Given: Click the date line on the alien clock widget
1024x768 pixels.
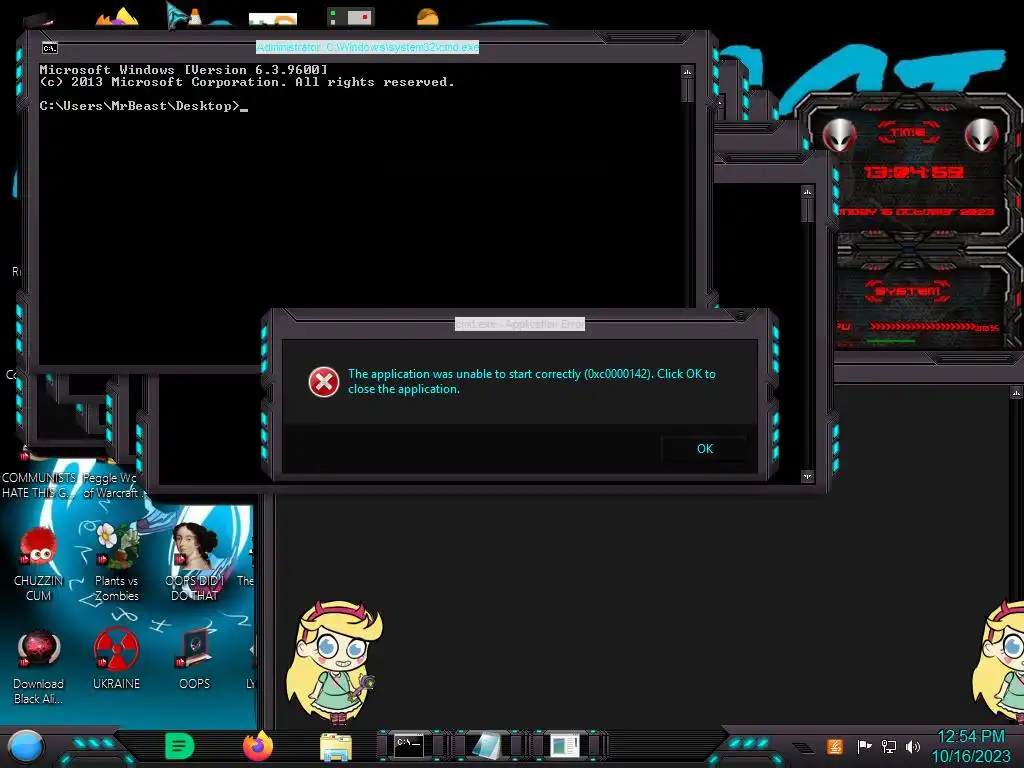Looking at the screenshot, I should tap(916, 212).
